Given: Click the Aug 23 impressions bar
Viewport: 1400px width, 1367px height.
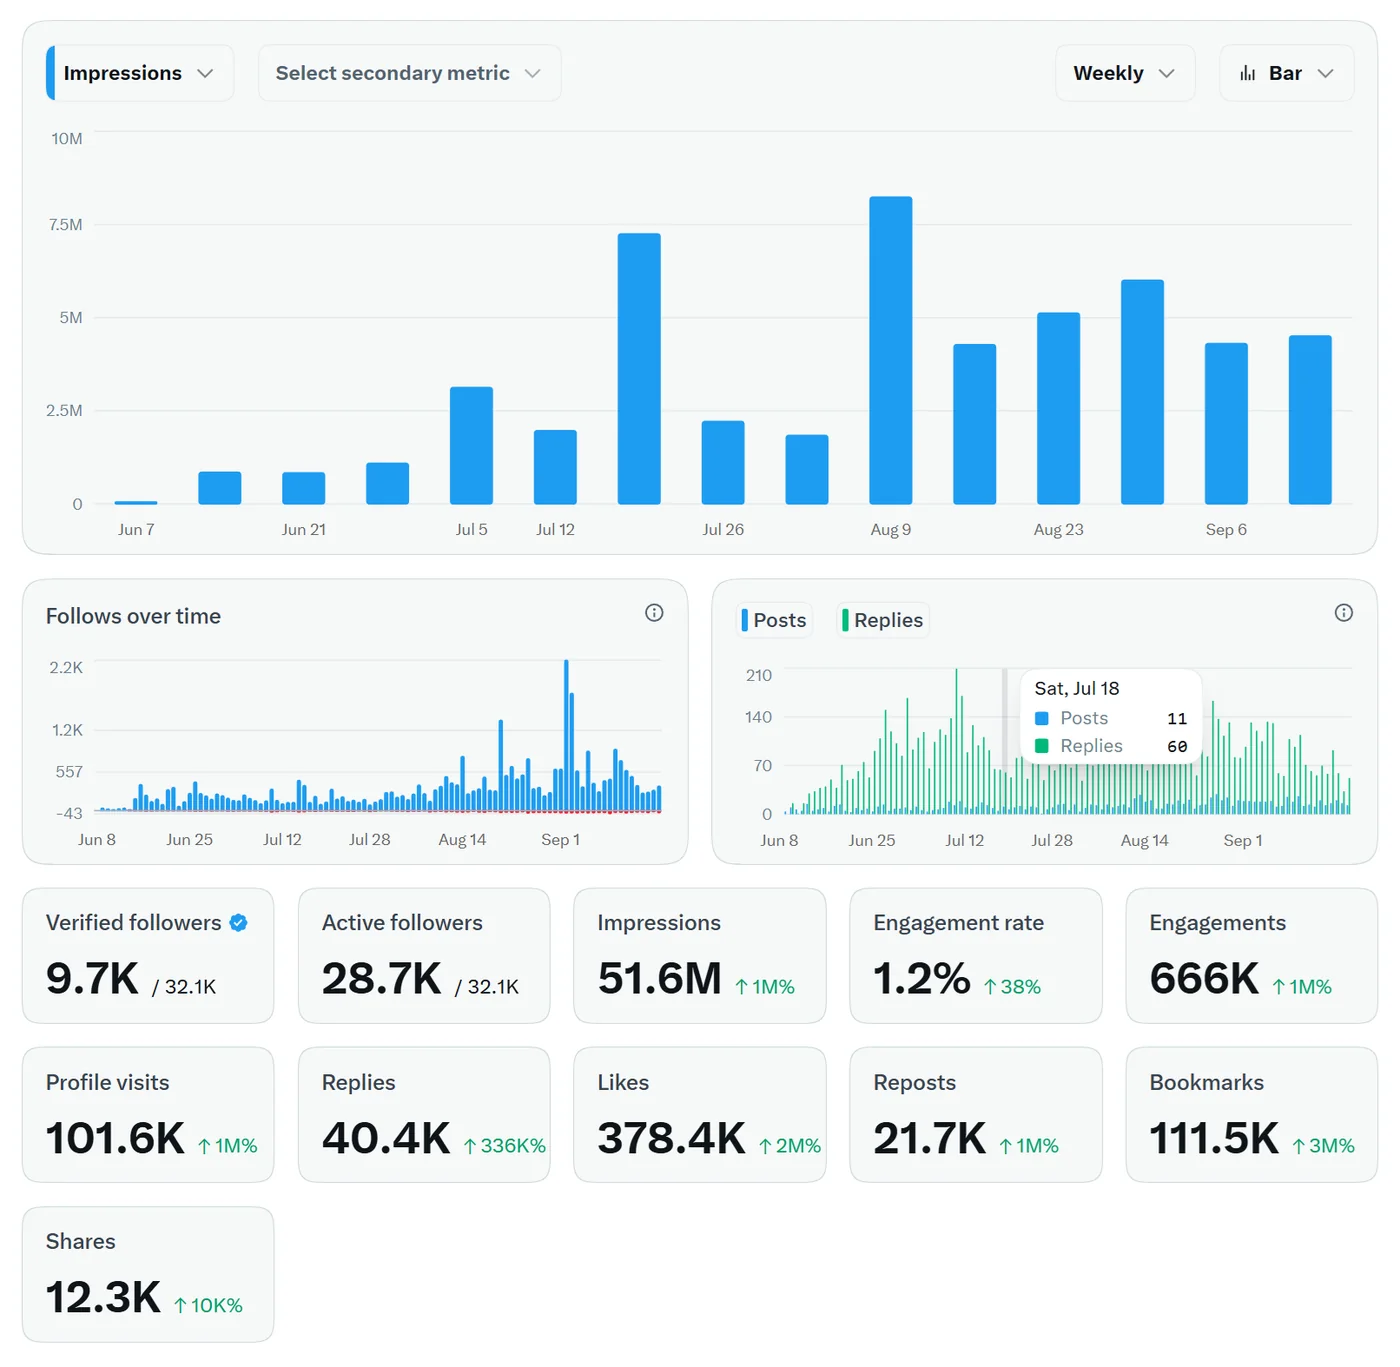Looking at the screenshot, I should 1058,408.
